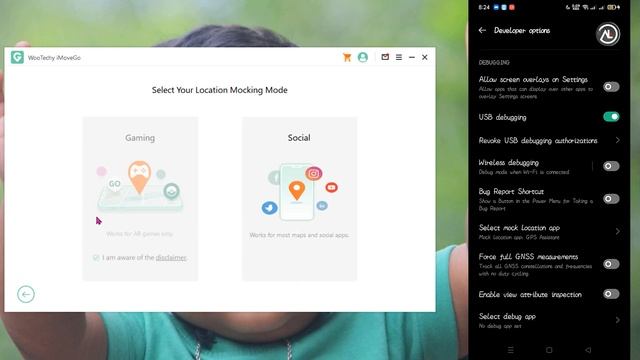Open the hamburger menu in iMoveGo
Screen dimensions: 640x360
point(399,58)
